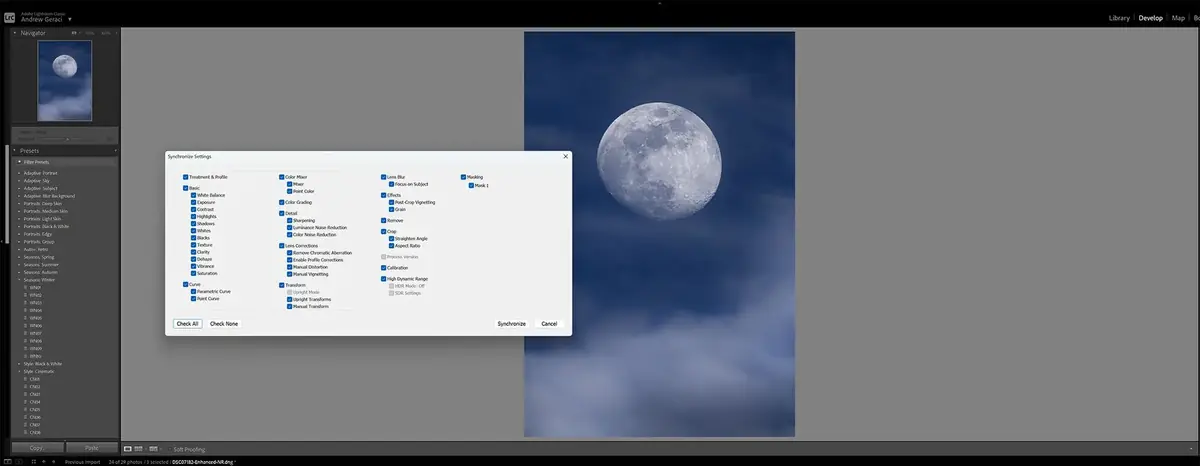Collapse the Navigator panel
The width and height of the screenshot is (1200, 466).
tap(15, 33)
